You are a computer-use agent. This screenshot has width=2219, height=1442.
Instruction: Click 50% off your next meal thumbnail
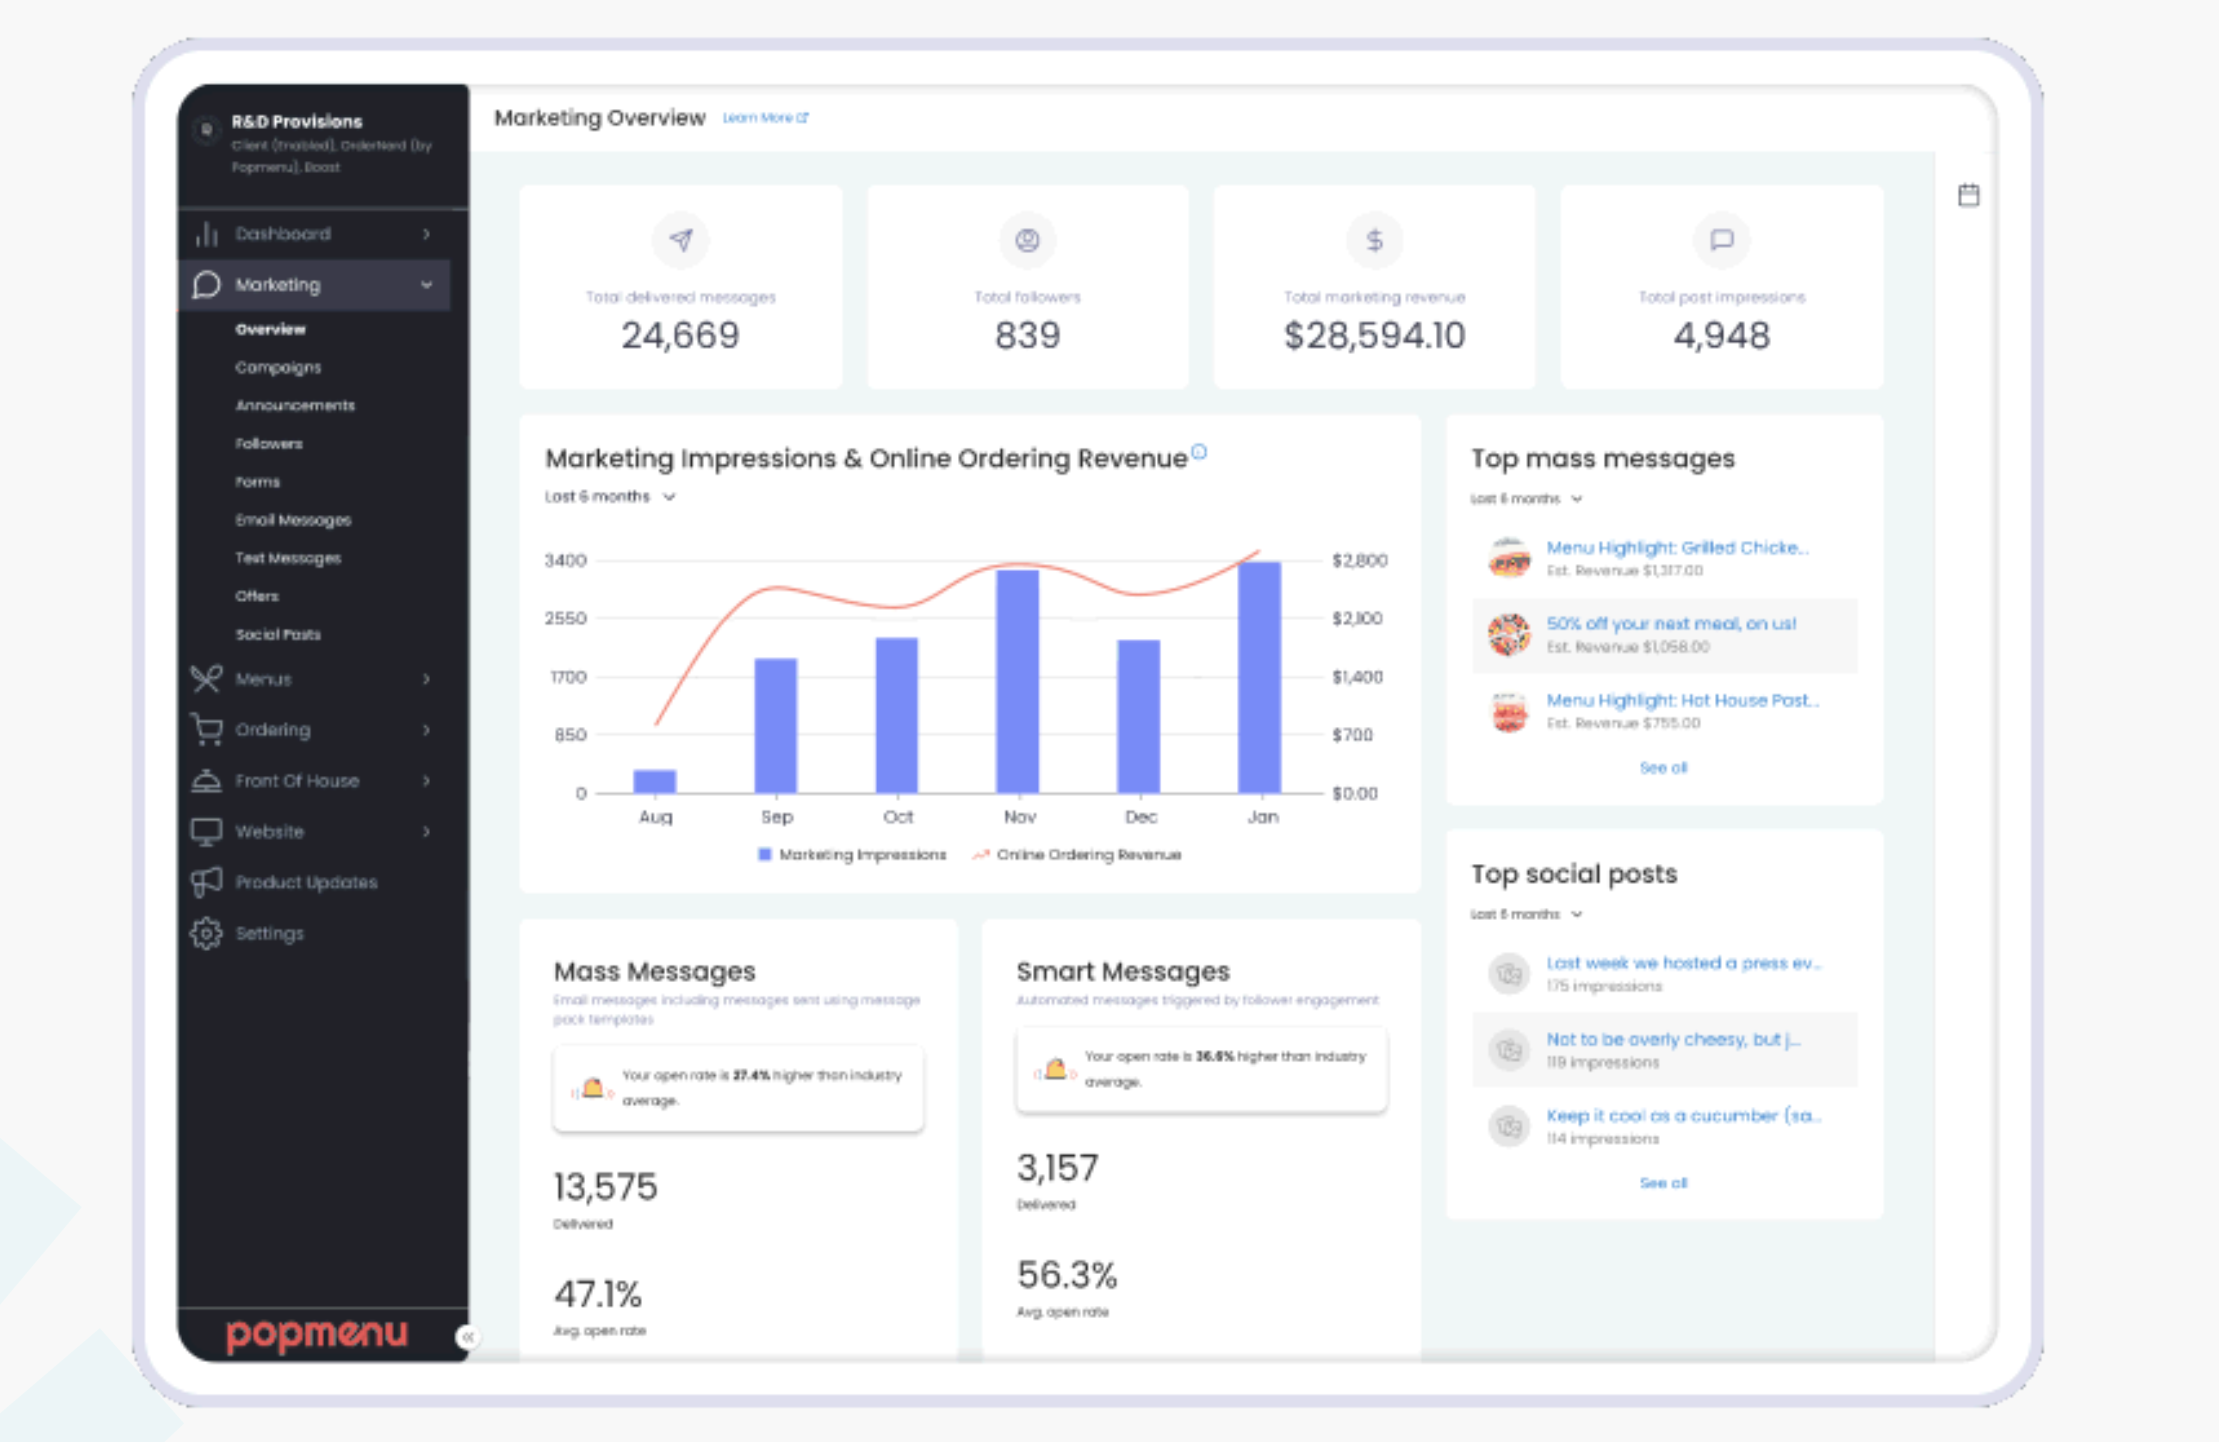pos(1509,634)
